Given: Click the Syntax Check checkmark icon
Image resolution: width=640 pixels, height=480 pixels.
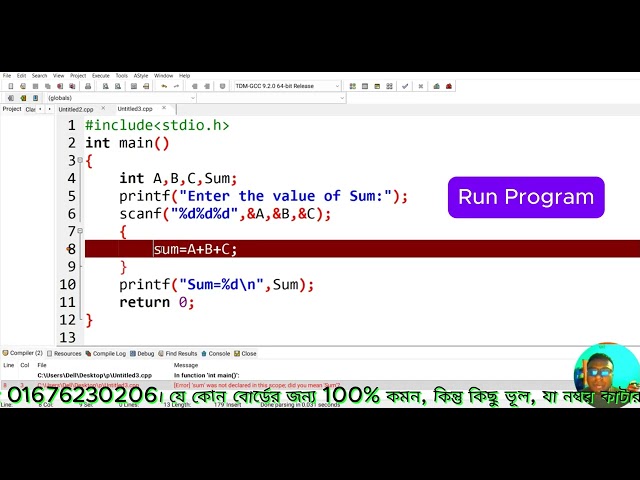Looking at the screenshot, I should 405,86.
